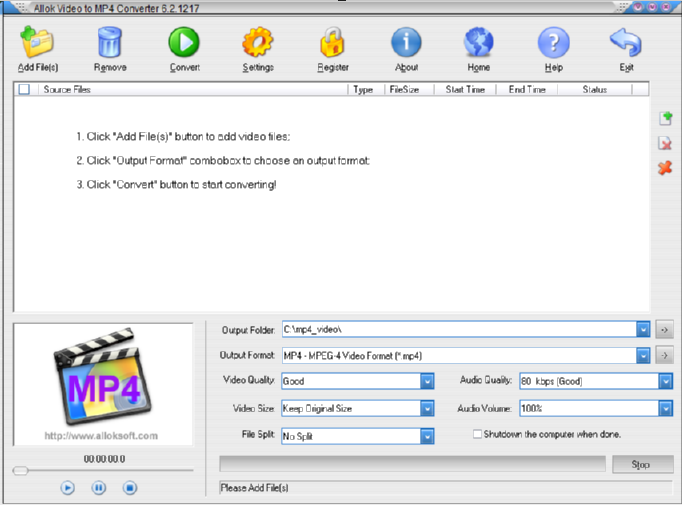The height and width of the screenshot is (505, 682).
Task: Click the Good video quality value
Action: [x=294, y=381]
